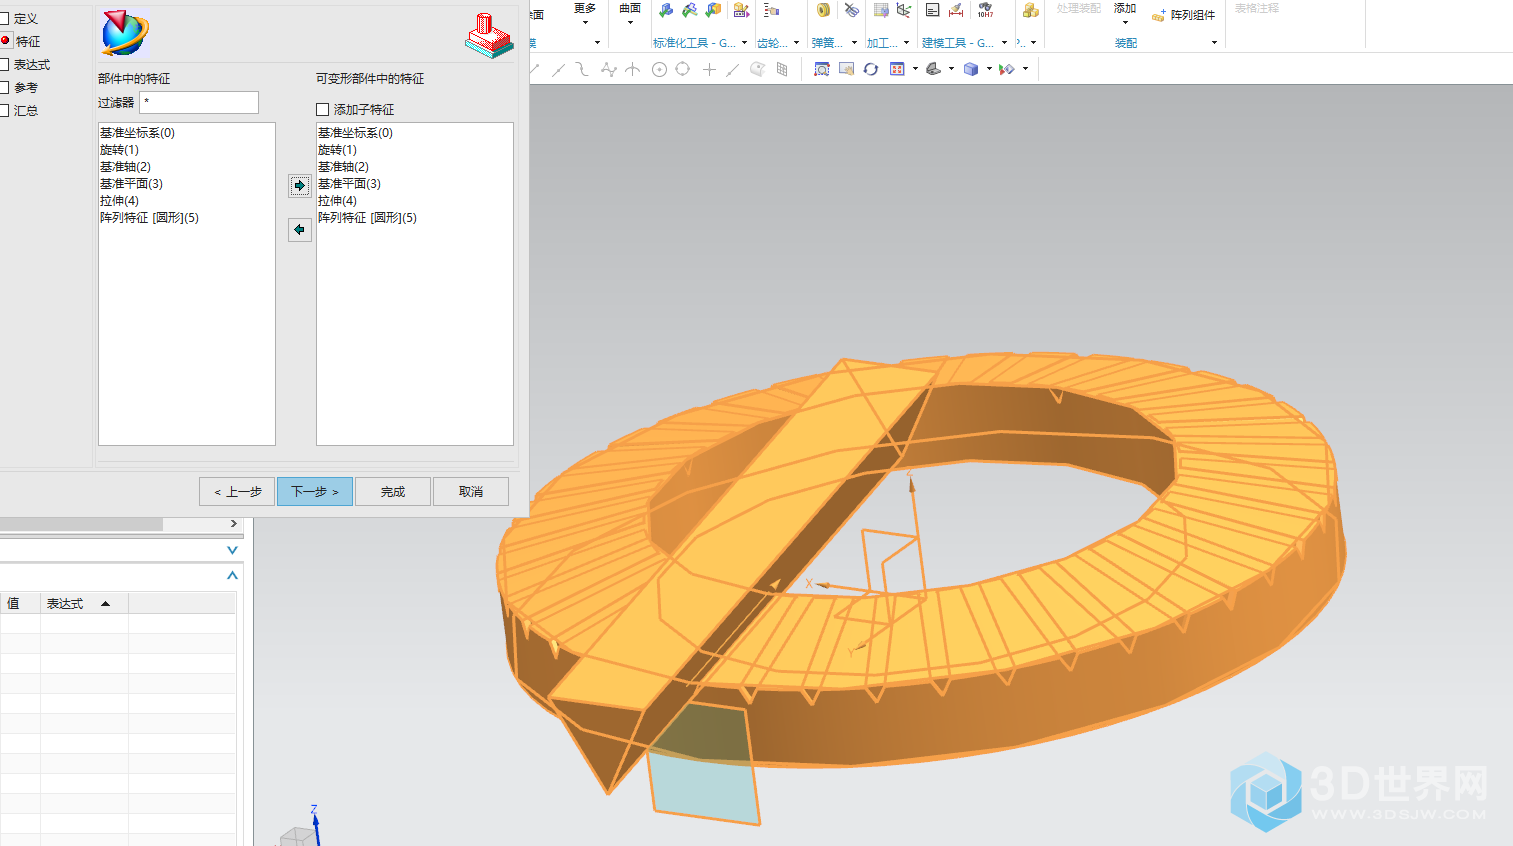Click the yellow assembly cubes icon in ribbon
This screenshot has height=846, width=1513.
(1030, 10)
